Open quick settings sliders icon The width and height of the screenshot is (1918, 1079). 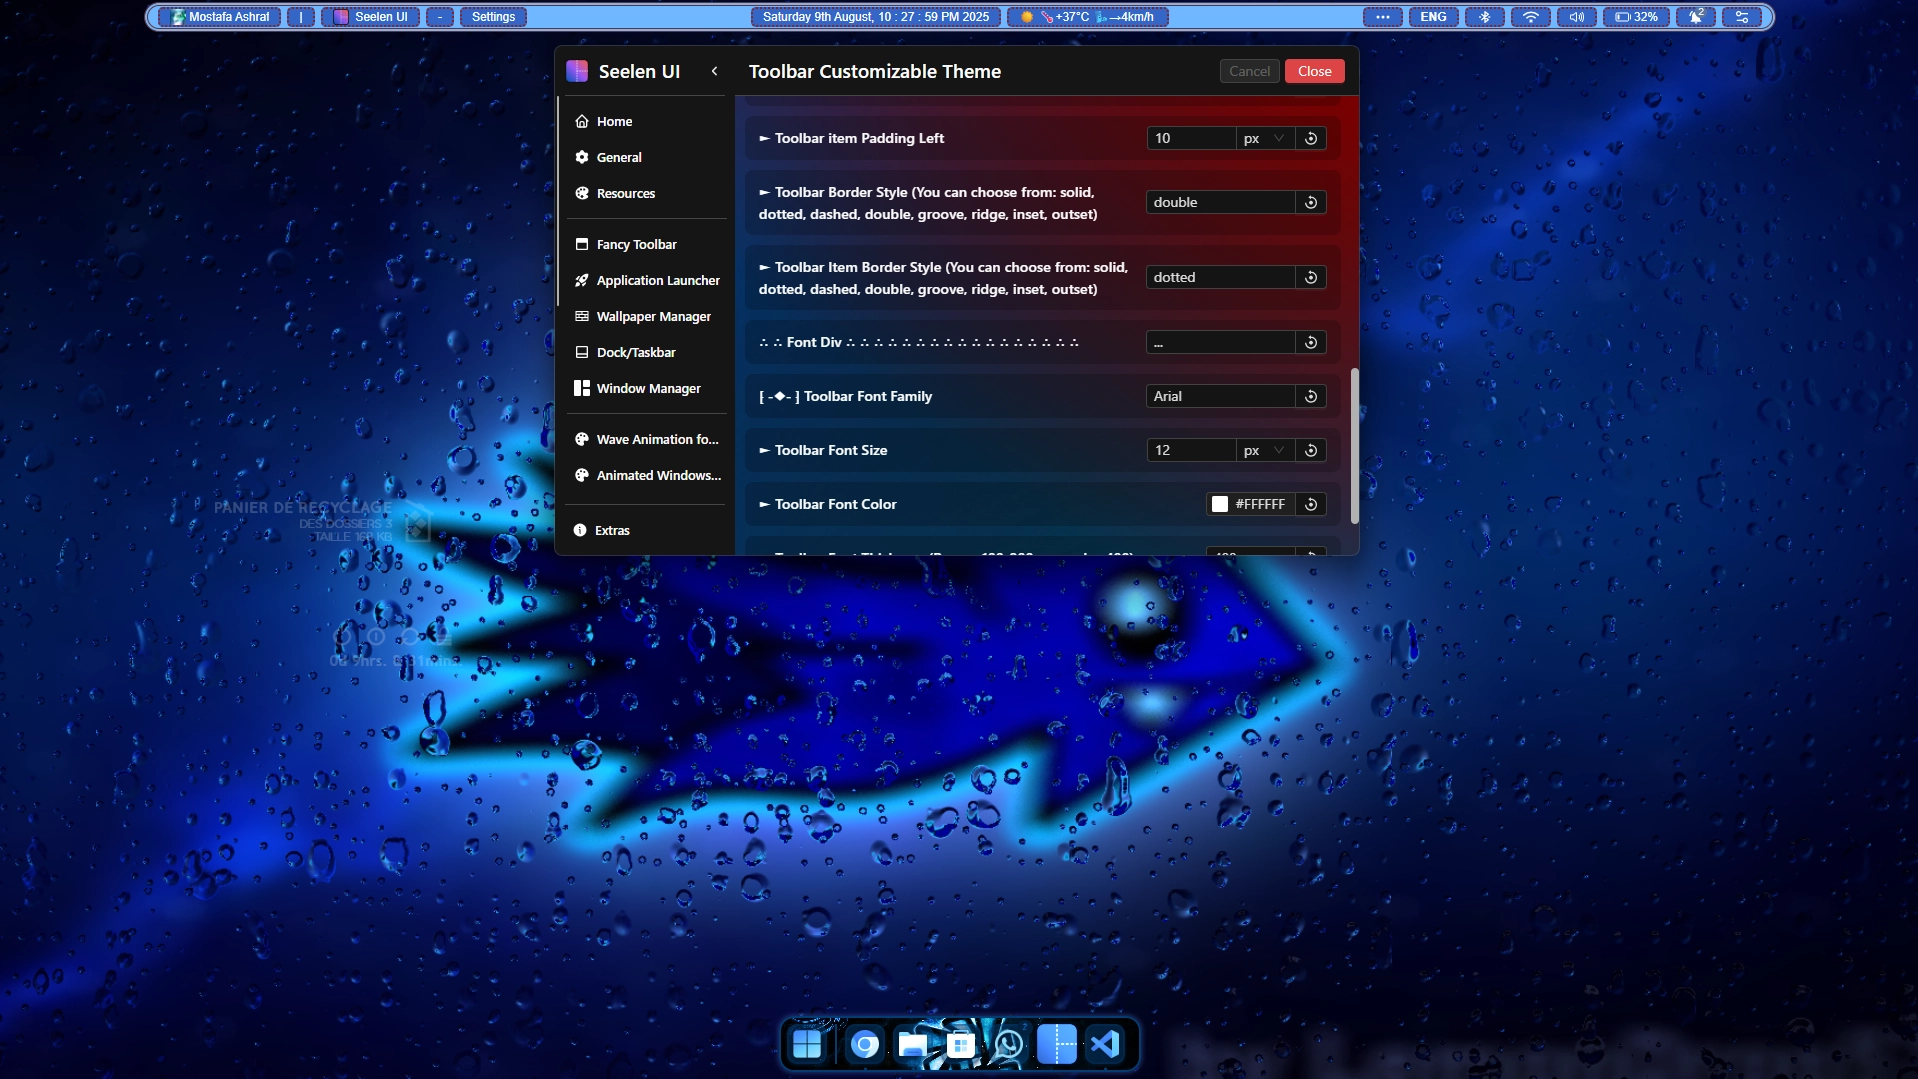click(1742, 17)
